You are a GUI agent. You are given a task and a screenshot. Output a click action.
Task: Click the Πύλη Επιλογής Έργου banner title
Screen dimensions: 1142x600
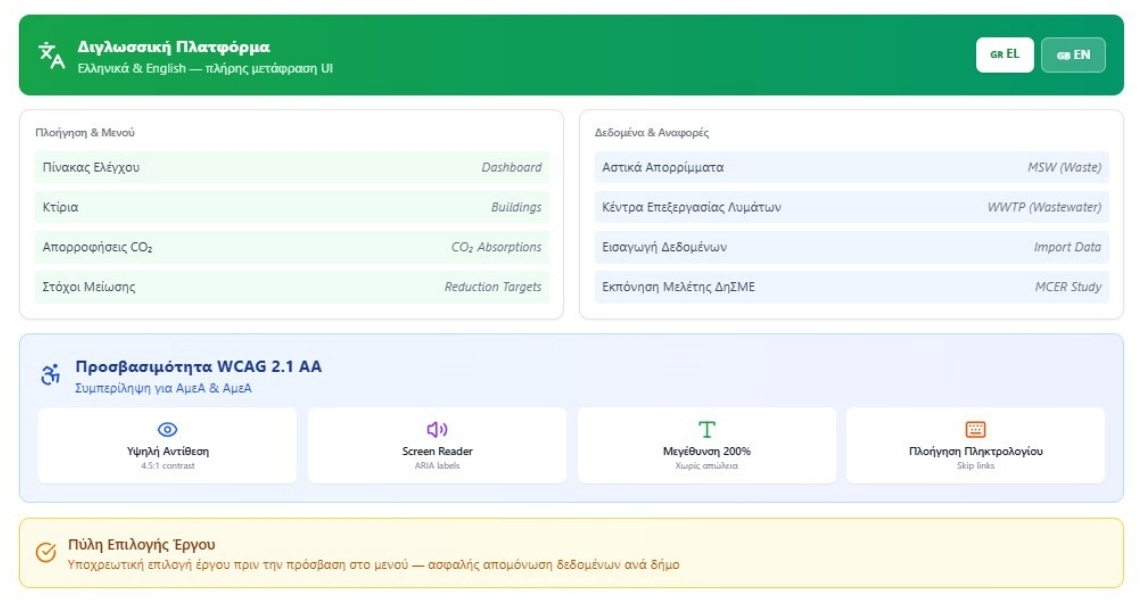pos(141,545)
